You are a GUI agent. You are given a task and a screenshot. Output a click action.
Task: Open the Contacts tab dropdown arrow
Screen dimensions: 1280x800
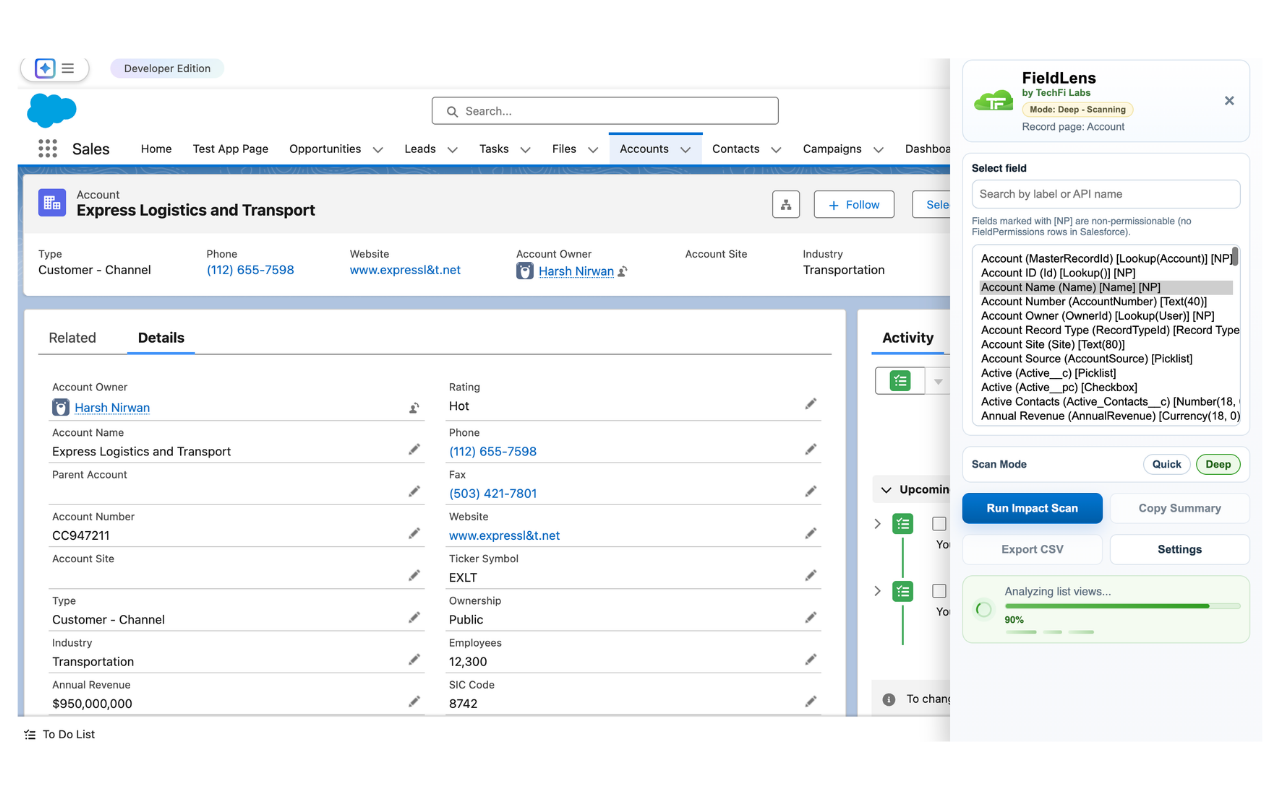pos(776,149)
